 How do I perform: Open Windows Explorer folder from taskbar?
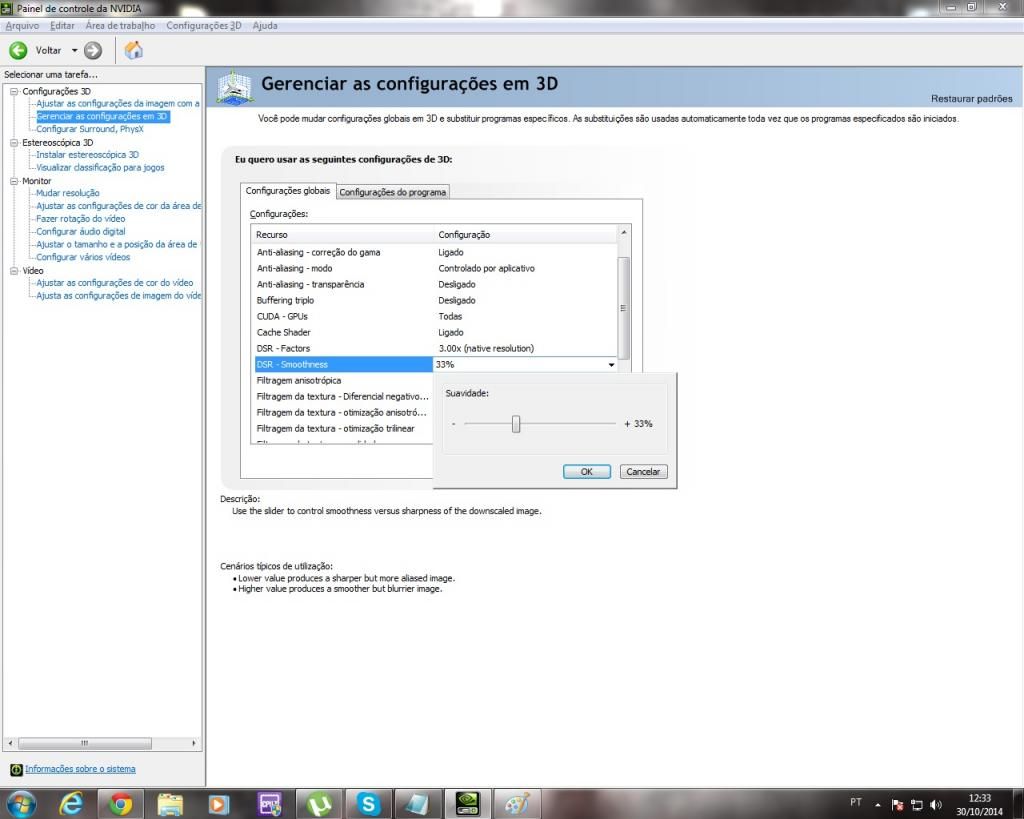pyautogui.click(x=170, y=804)
